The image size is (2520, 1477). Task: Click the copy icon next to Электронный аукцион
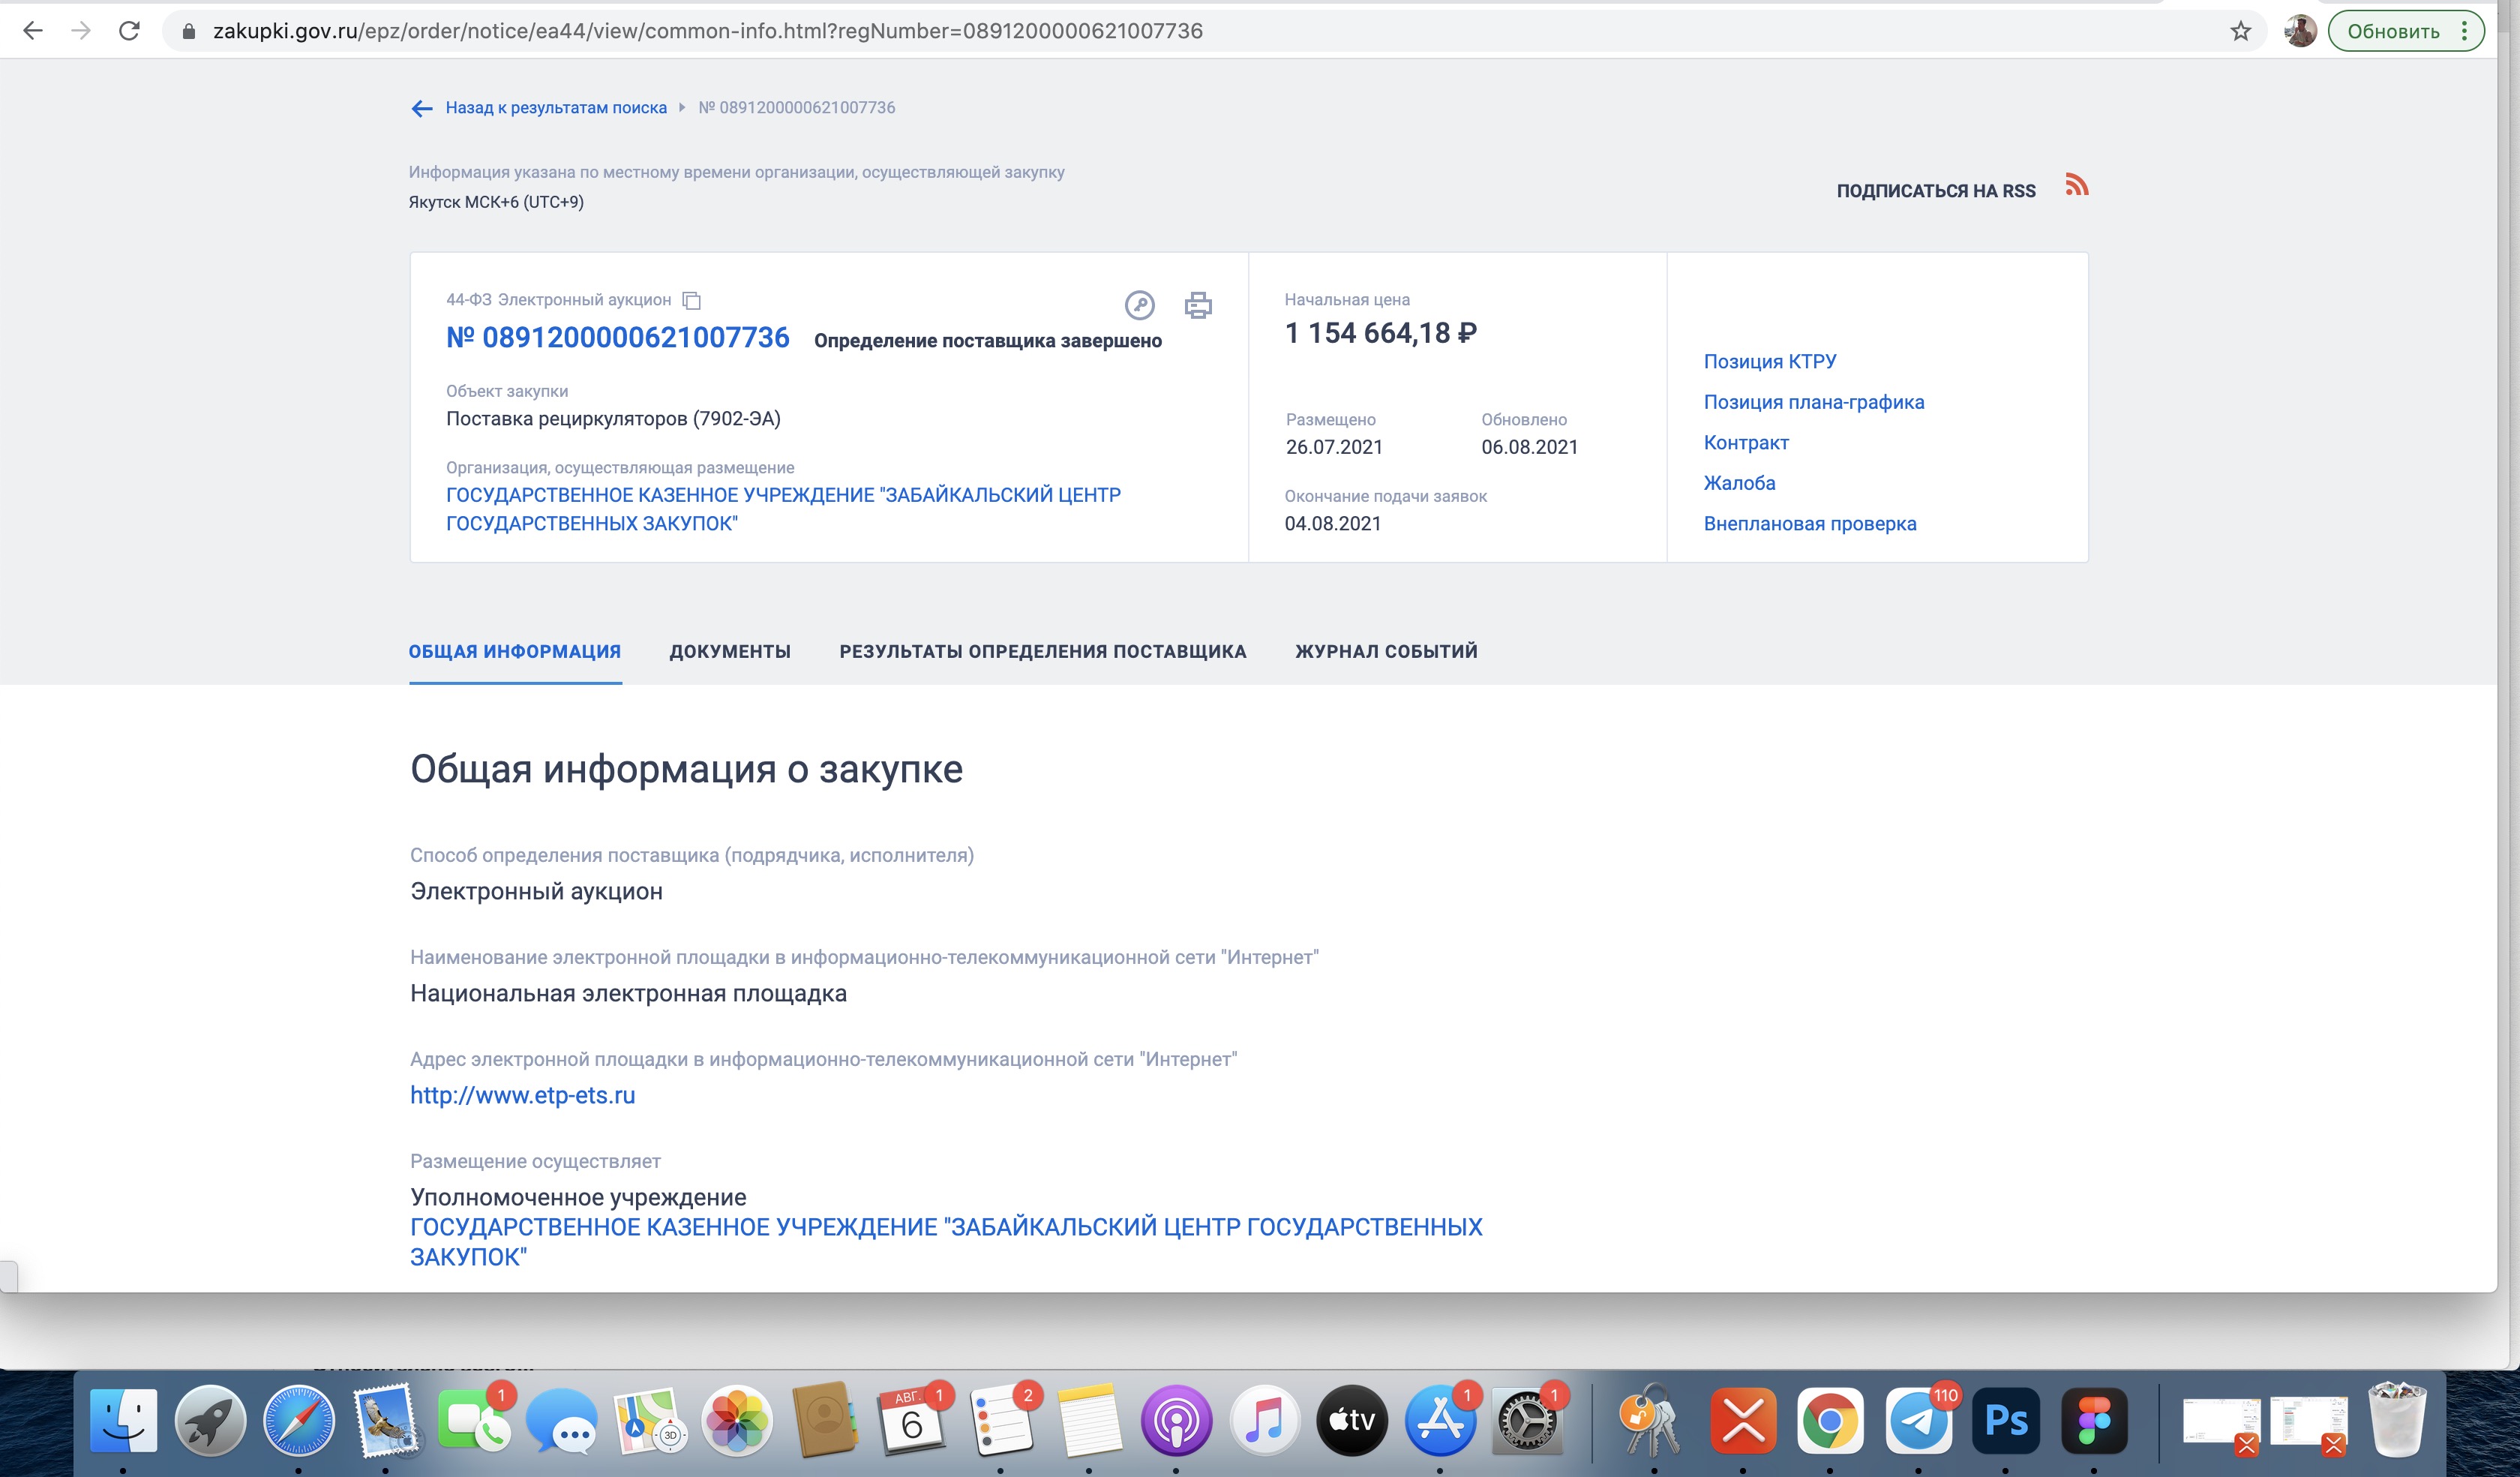[x=691, y=300]
